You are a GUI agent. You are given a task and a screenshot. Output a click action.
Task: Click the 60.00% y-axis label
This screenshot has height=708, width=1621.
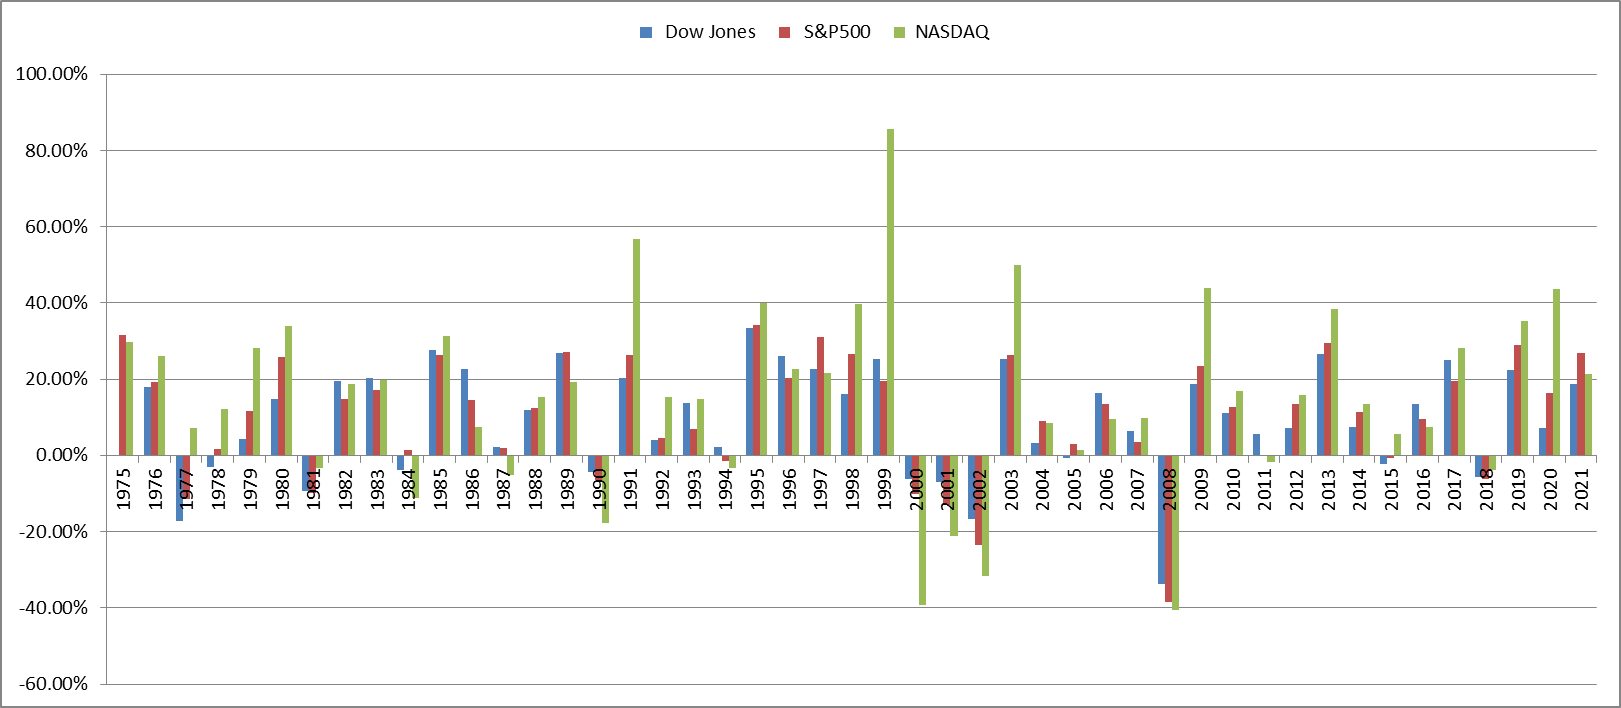56,227
